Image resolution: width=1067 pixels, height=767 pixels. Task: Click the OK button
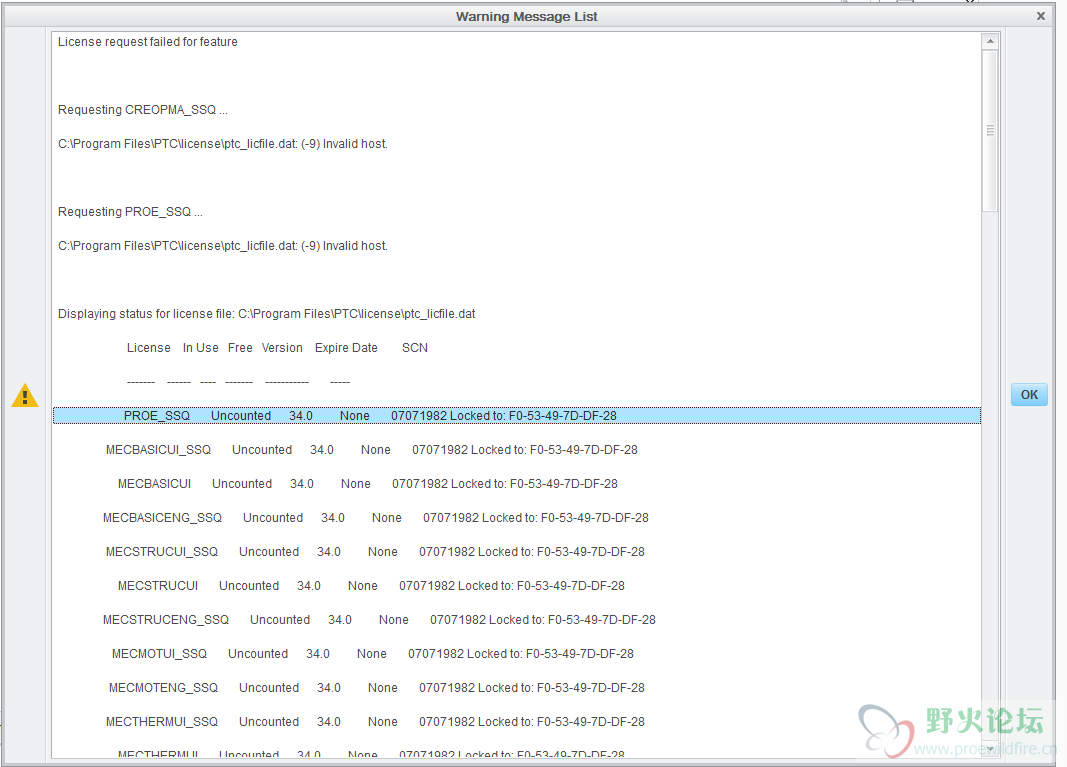[1029, 395]
